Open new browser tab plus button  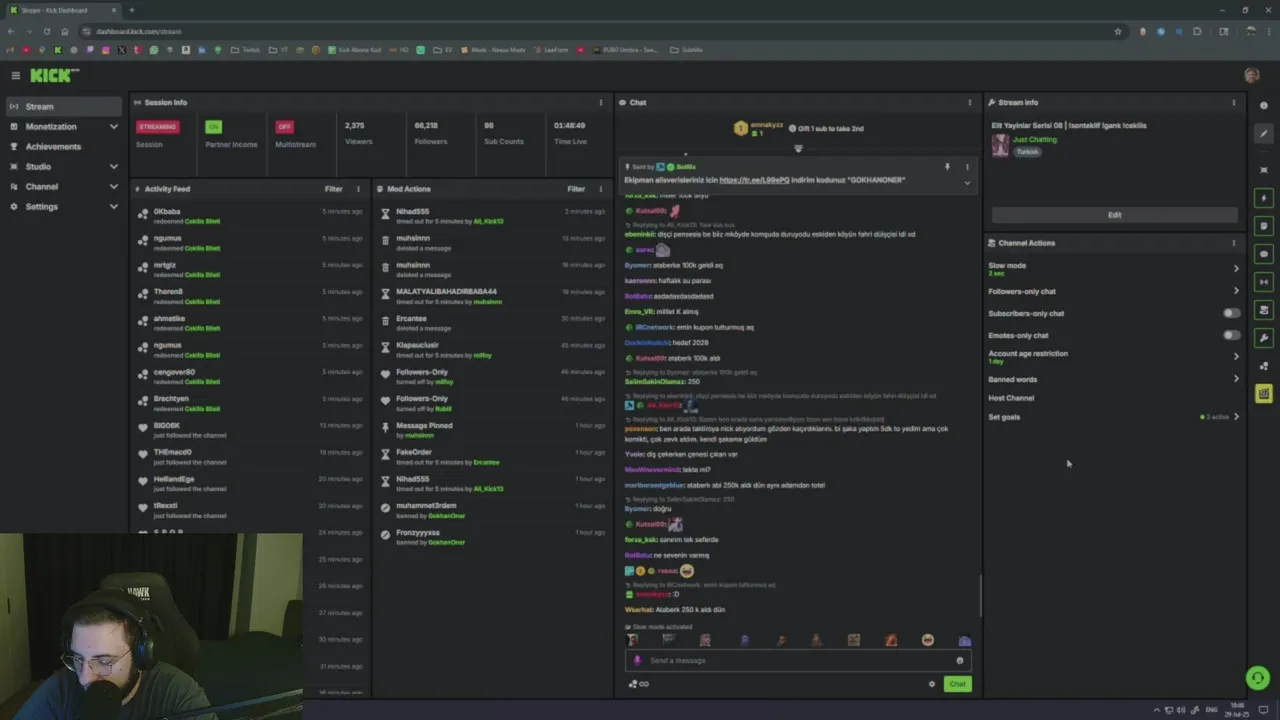click(x=131, y=10)
